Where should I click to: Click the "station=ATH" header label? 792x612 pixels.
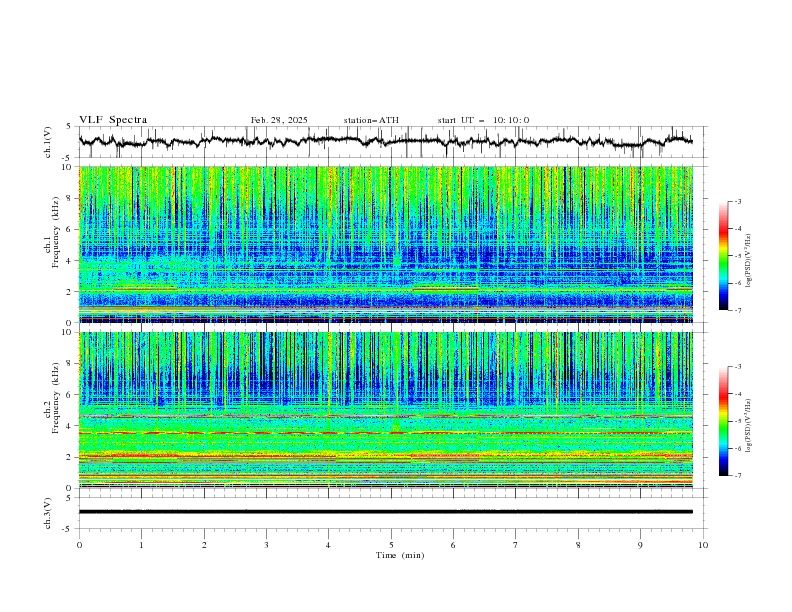[371, 120]
